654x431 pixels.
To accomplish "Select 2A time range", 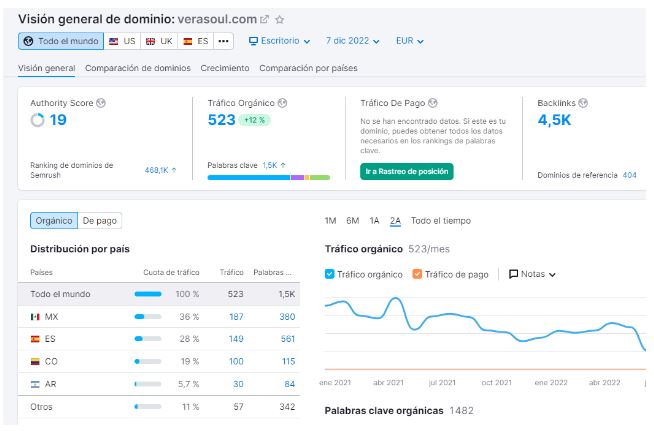I will coord(395,221).
